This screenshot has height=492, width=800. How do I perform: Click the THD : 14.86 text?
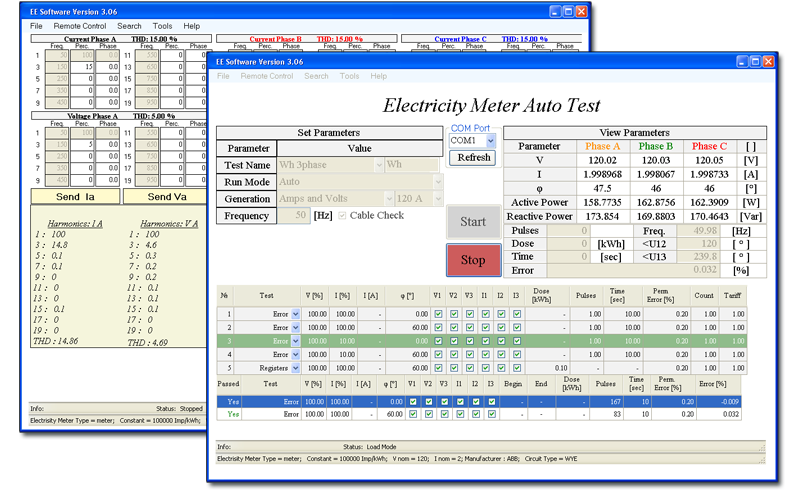(56, 341)
